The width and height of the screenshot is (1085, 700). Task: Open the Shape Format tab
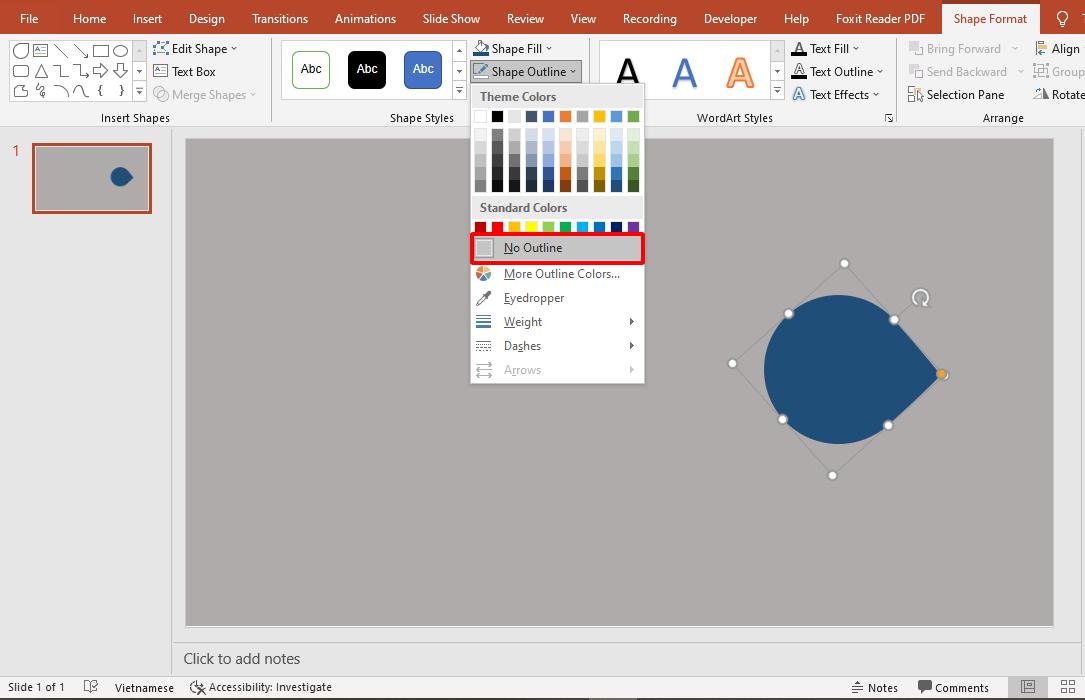[x=990, y=18]
